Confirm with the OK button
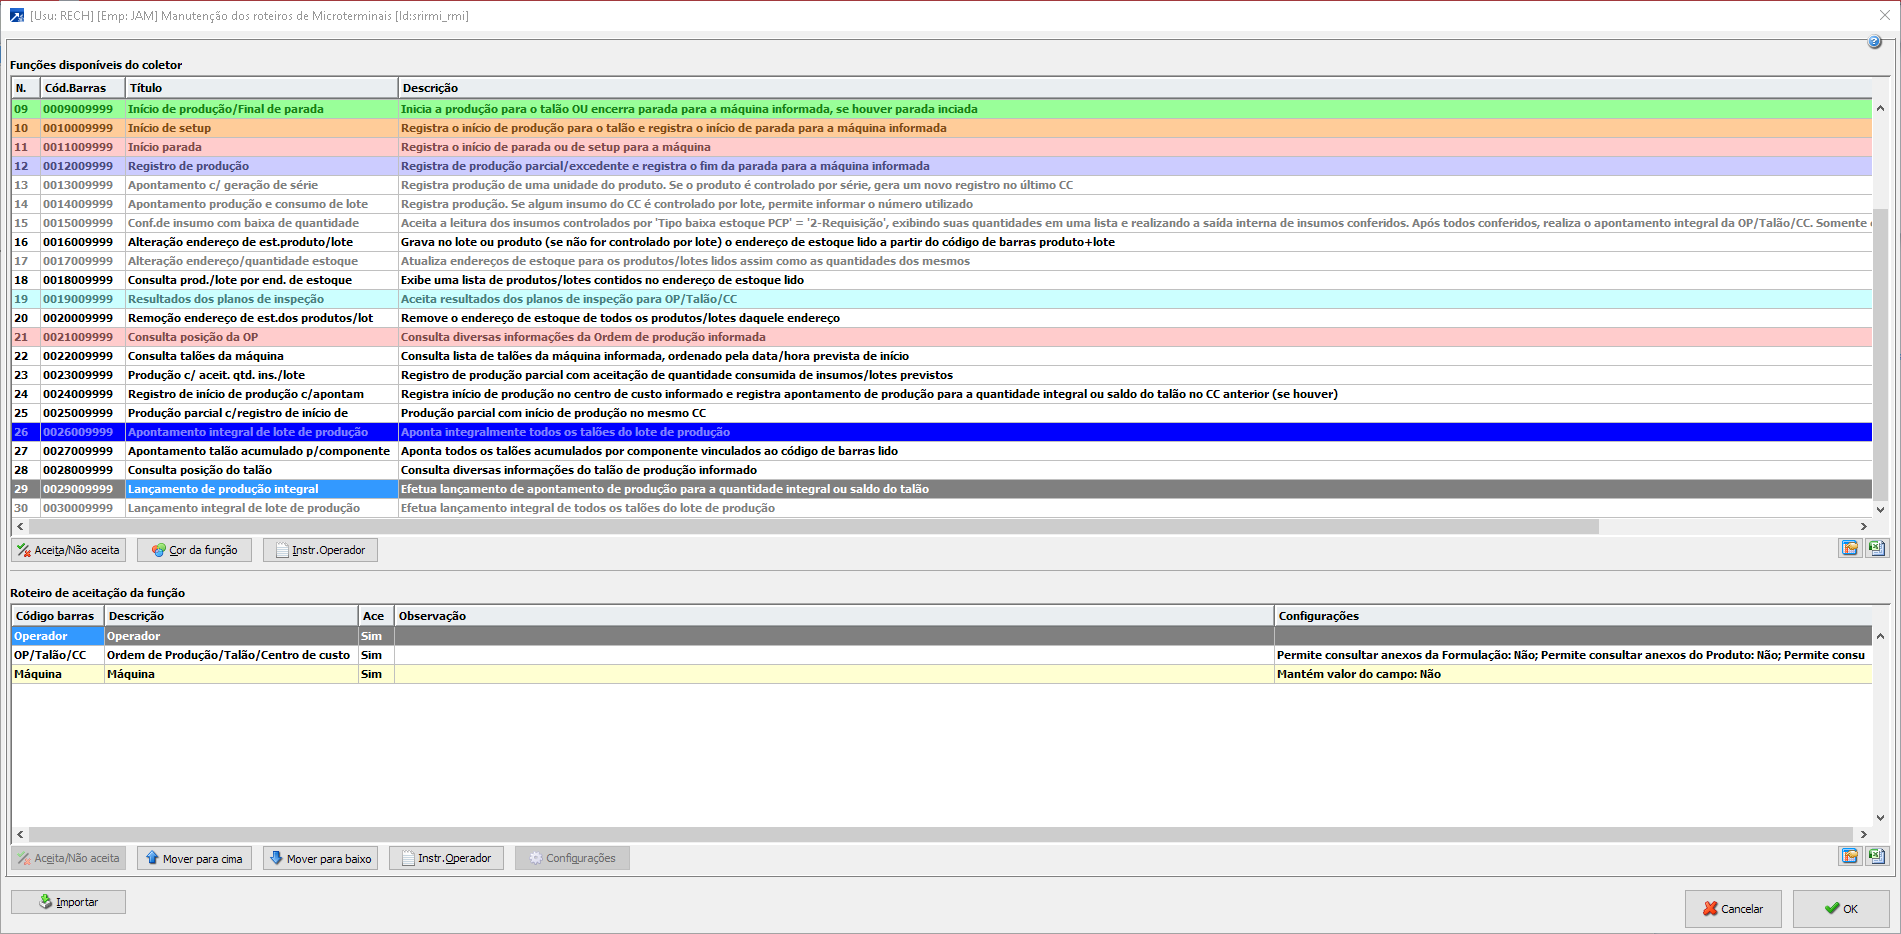Image resolution: width=1901 pixels, height=934 pixels. (1841, 909)
